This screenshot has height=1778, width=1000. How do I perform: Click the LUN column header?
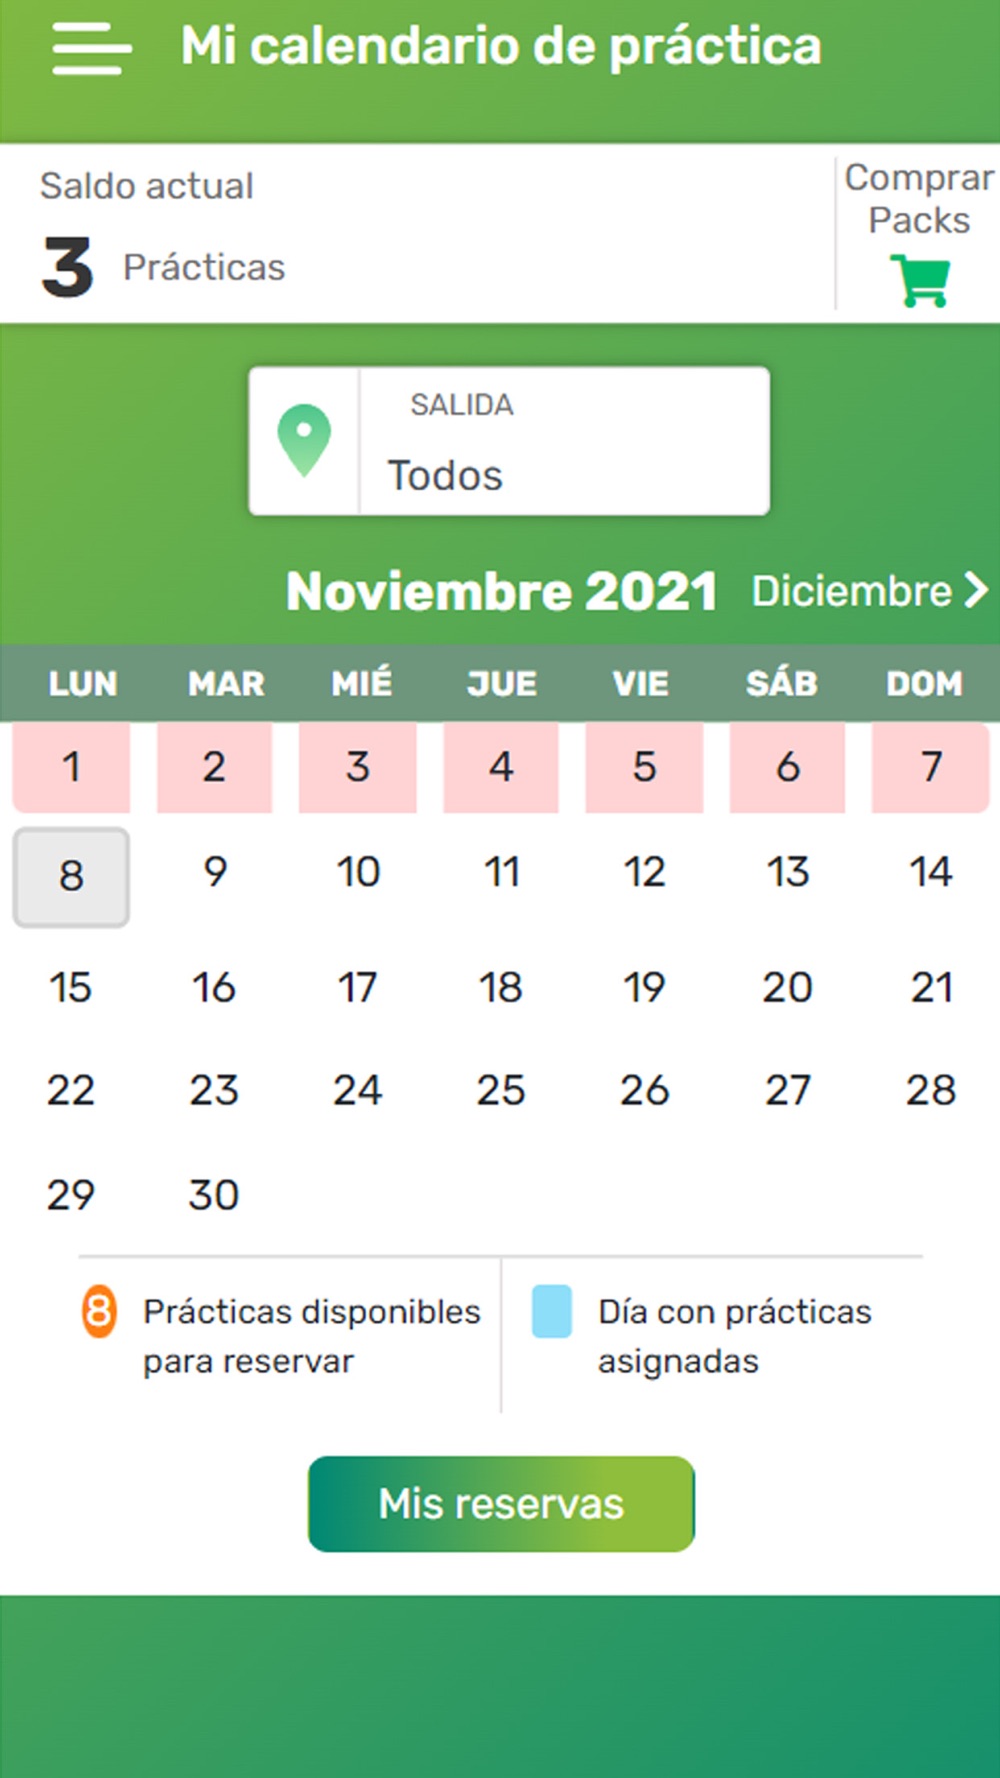click(x=83, y=684)
